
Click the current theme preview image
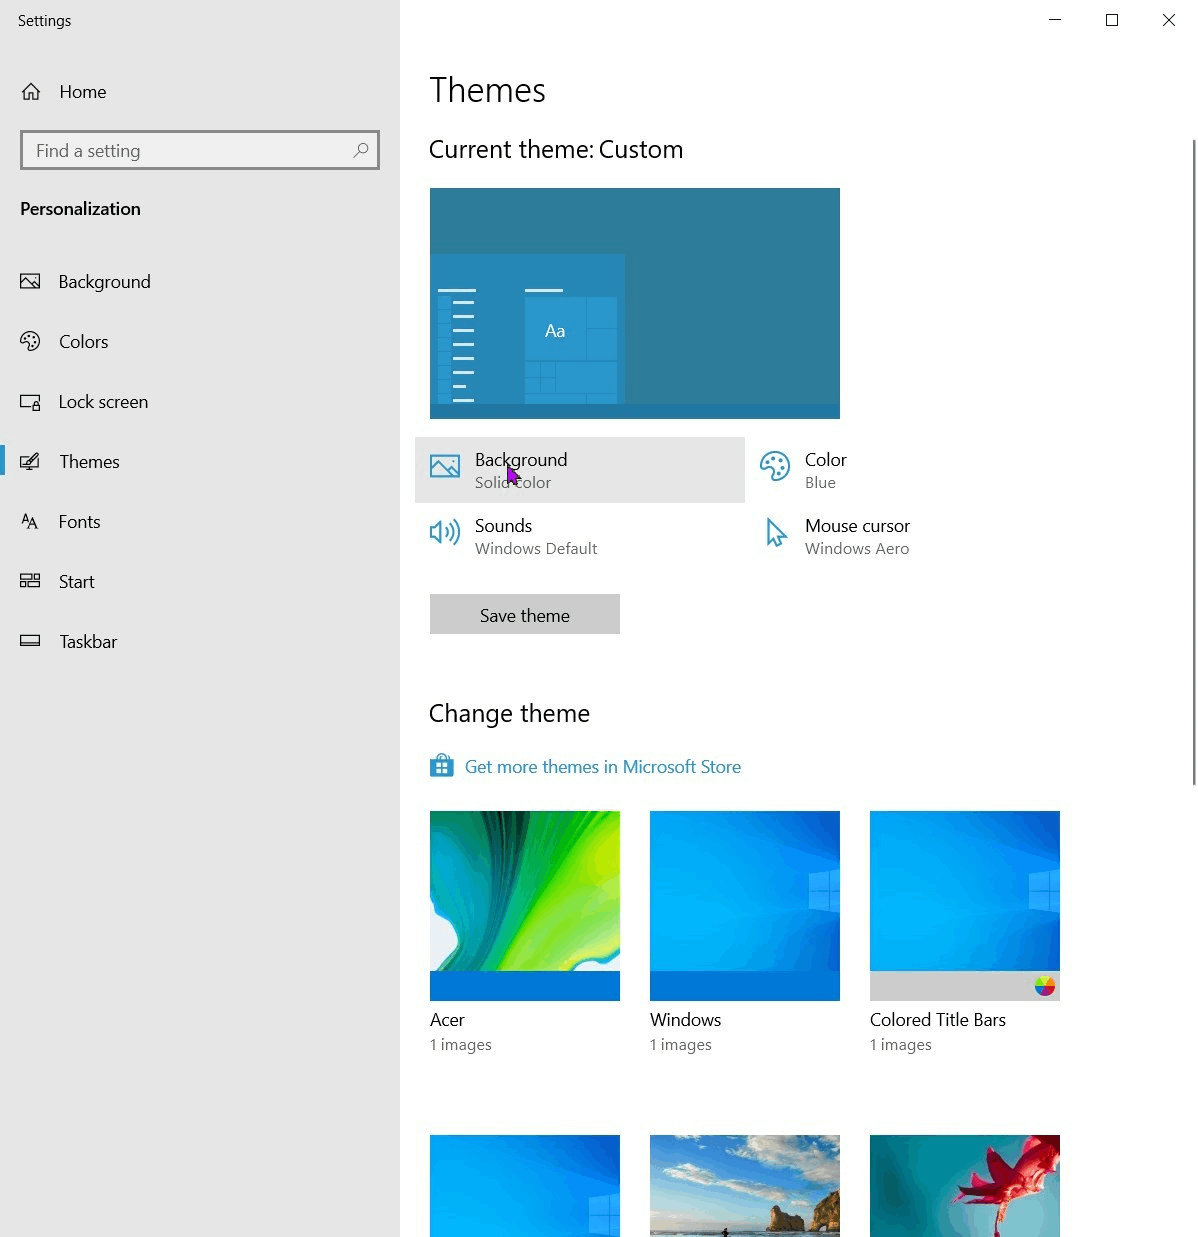635,303
